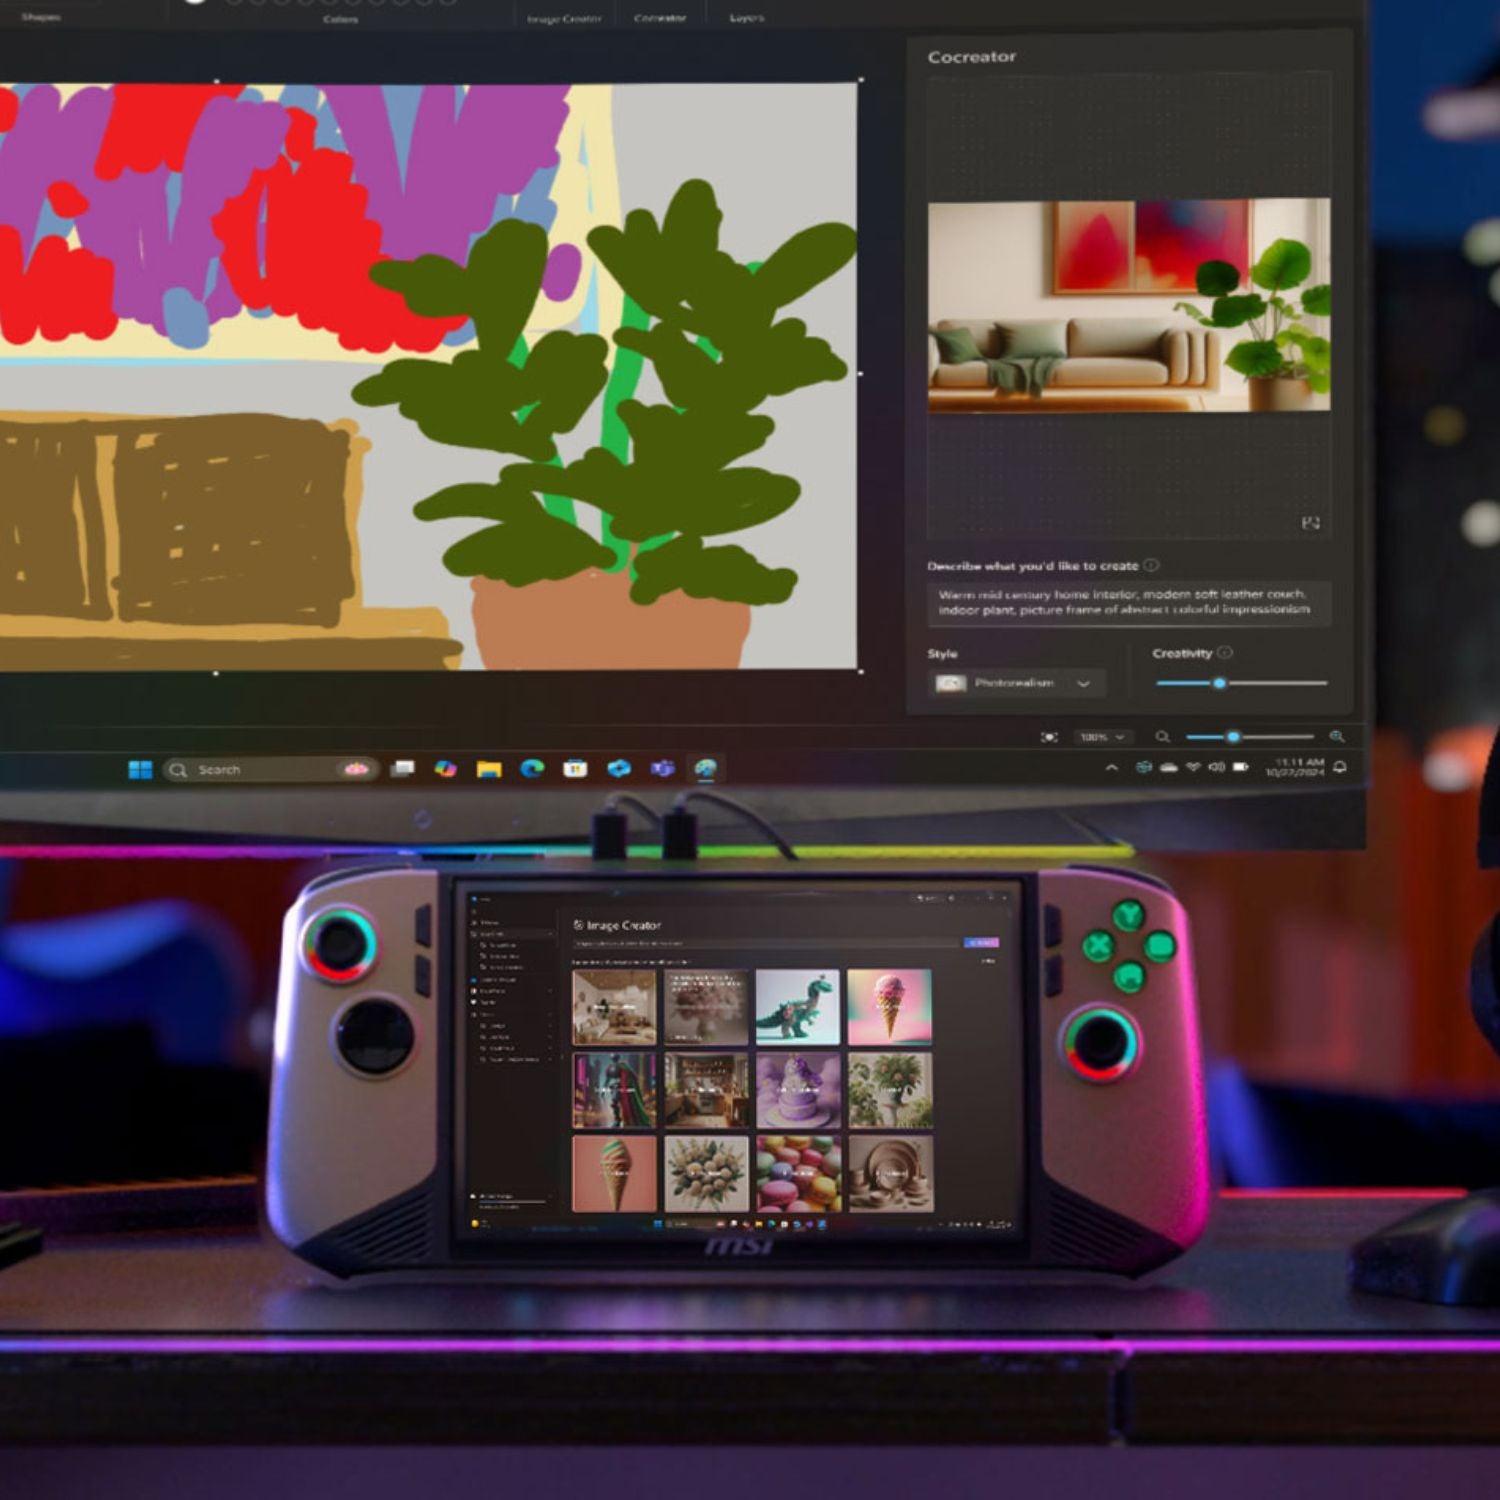This screenshot has height=1500, width=1500.
Task: Click the zoom in magnifier icon
Action: pyautogui.click(x=1337, y=737)
